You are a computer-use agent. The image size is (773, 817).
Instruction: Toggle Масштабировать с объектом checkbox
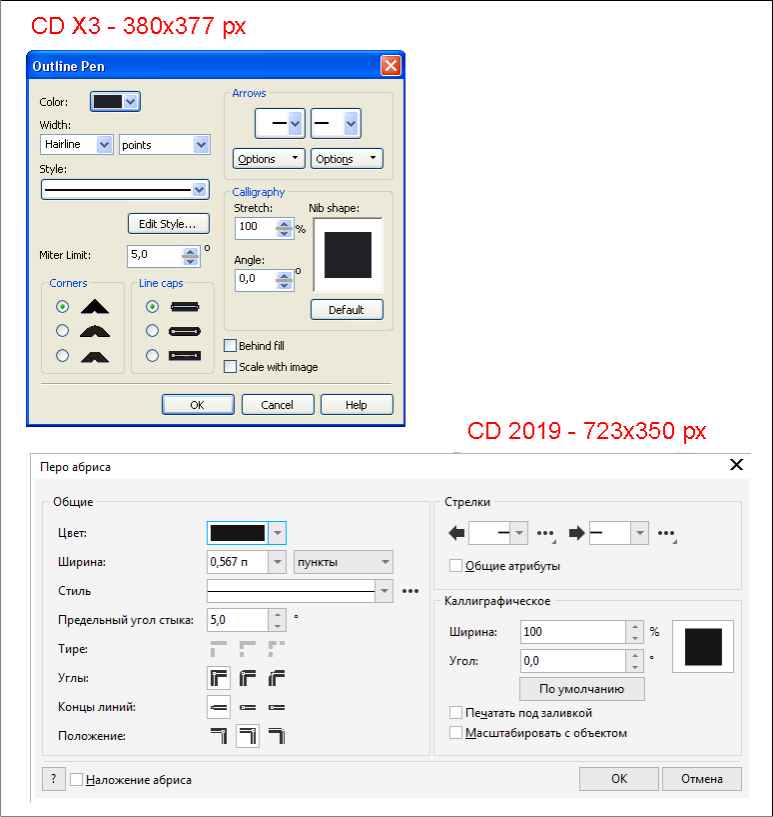(x=456, y=733)
